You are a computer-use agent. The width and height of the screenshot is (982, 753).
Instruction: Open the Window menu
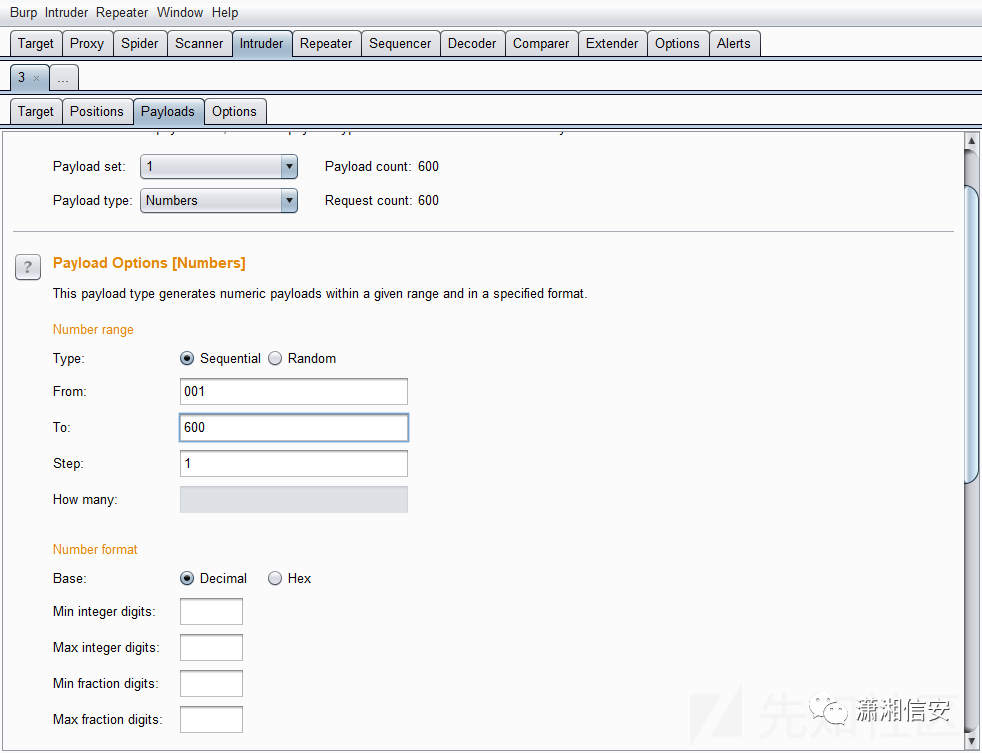(x=180, y=13)
